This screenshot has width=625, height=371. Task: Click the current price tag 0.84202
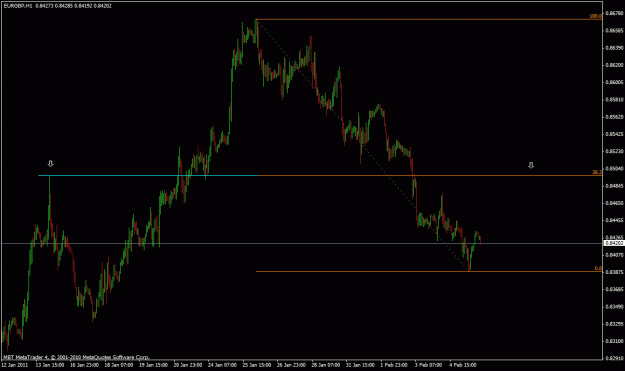click(x=614, y=243)
